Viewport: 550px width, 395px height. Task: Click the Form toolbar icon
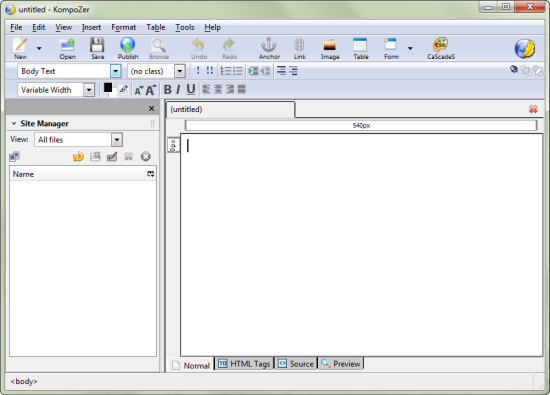[391, 48]
